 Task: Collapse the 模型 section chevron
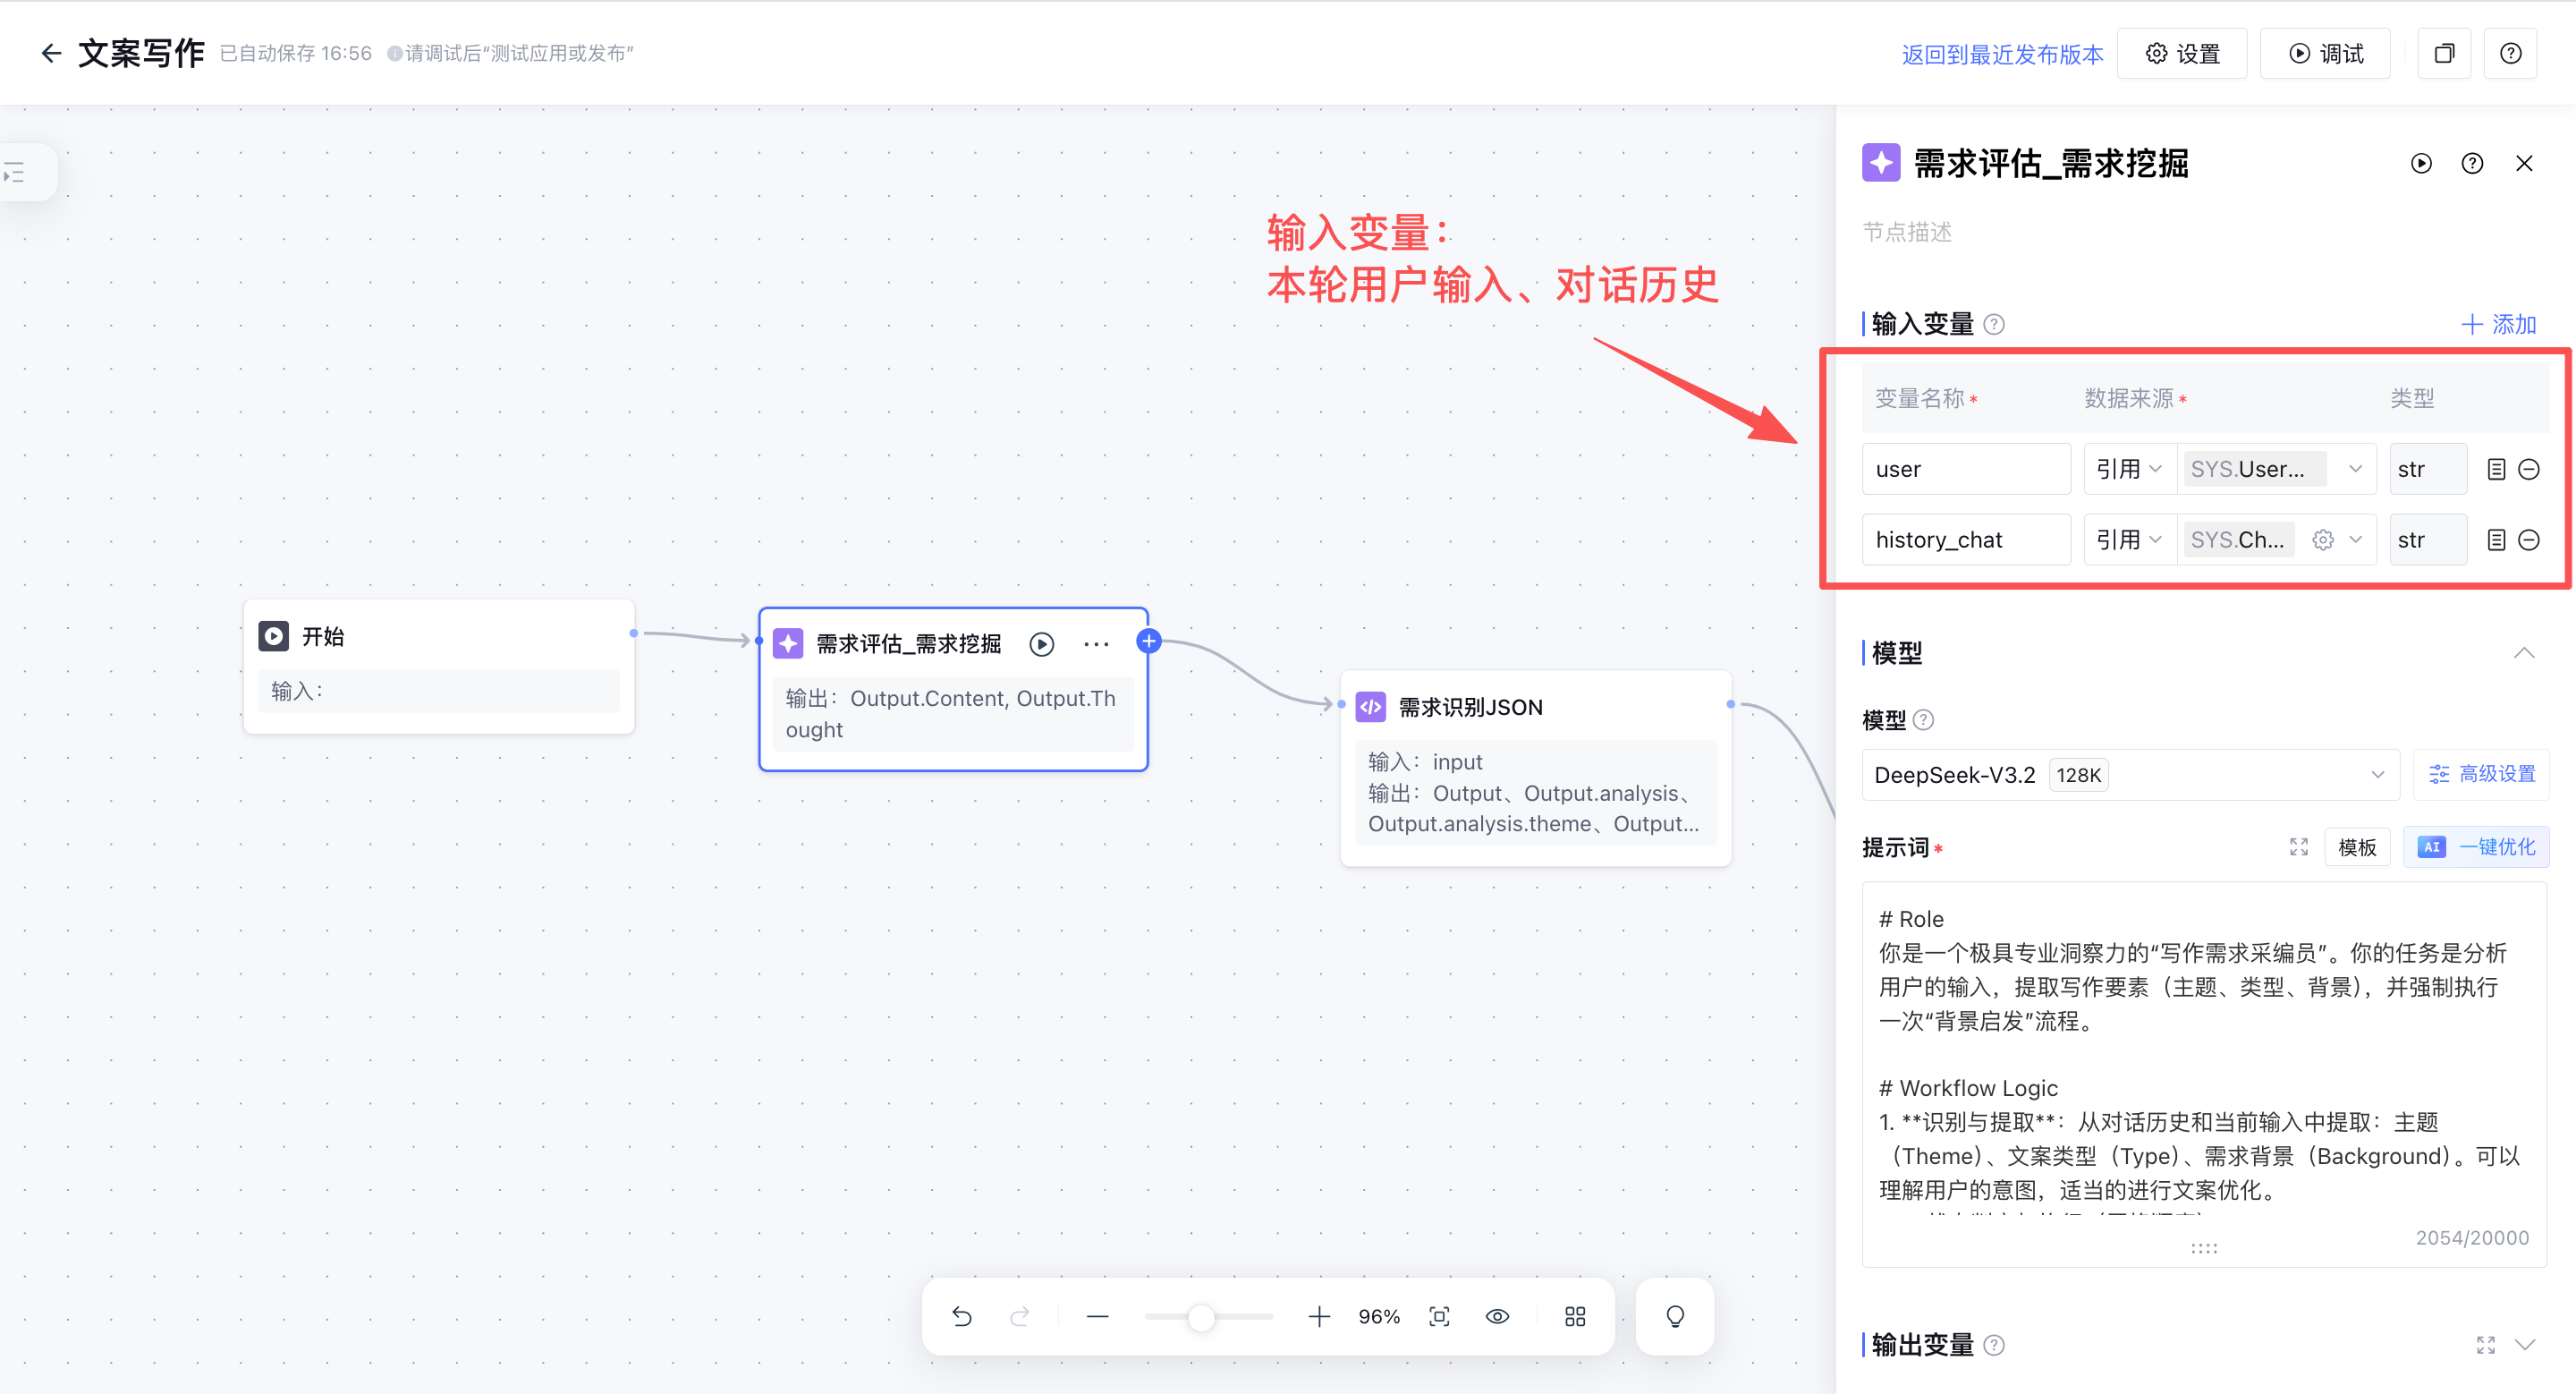[2523, 653]
